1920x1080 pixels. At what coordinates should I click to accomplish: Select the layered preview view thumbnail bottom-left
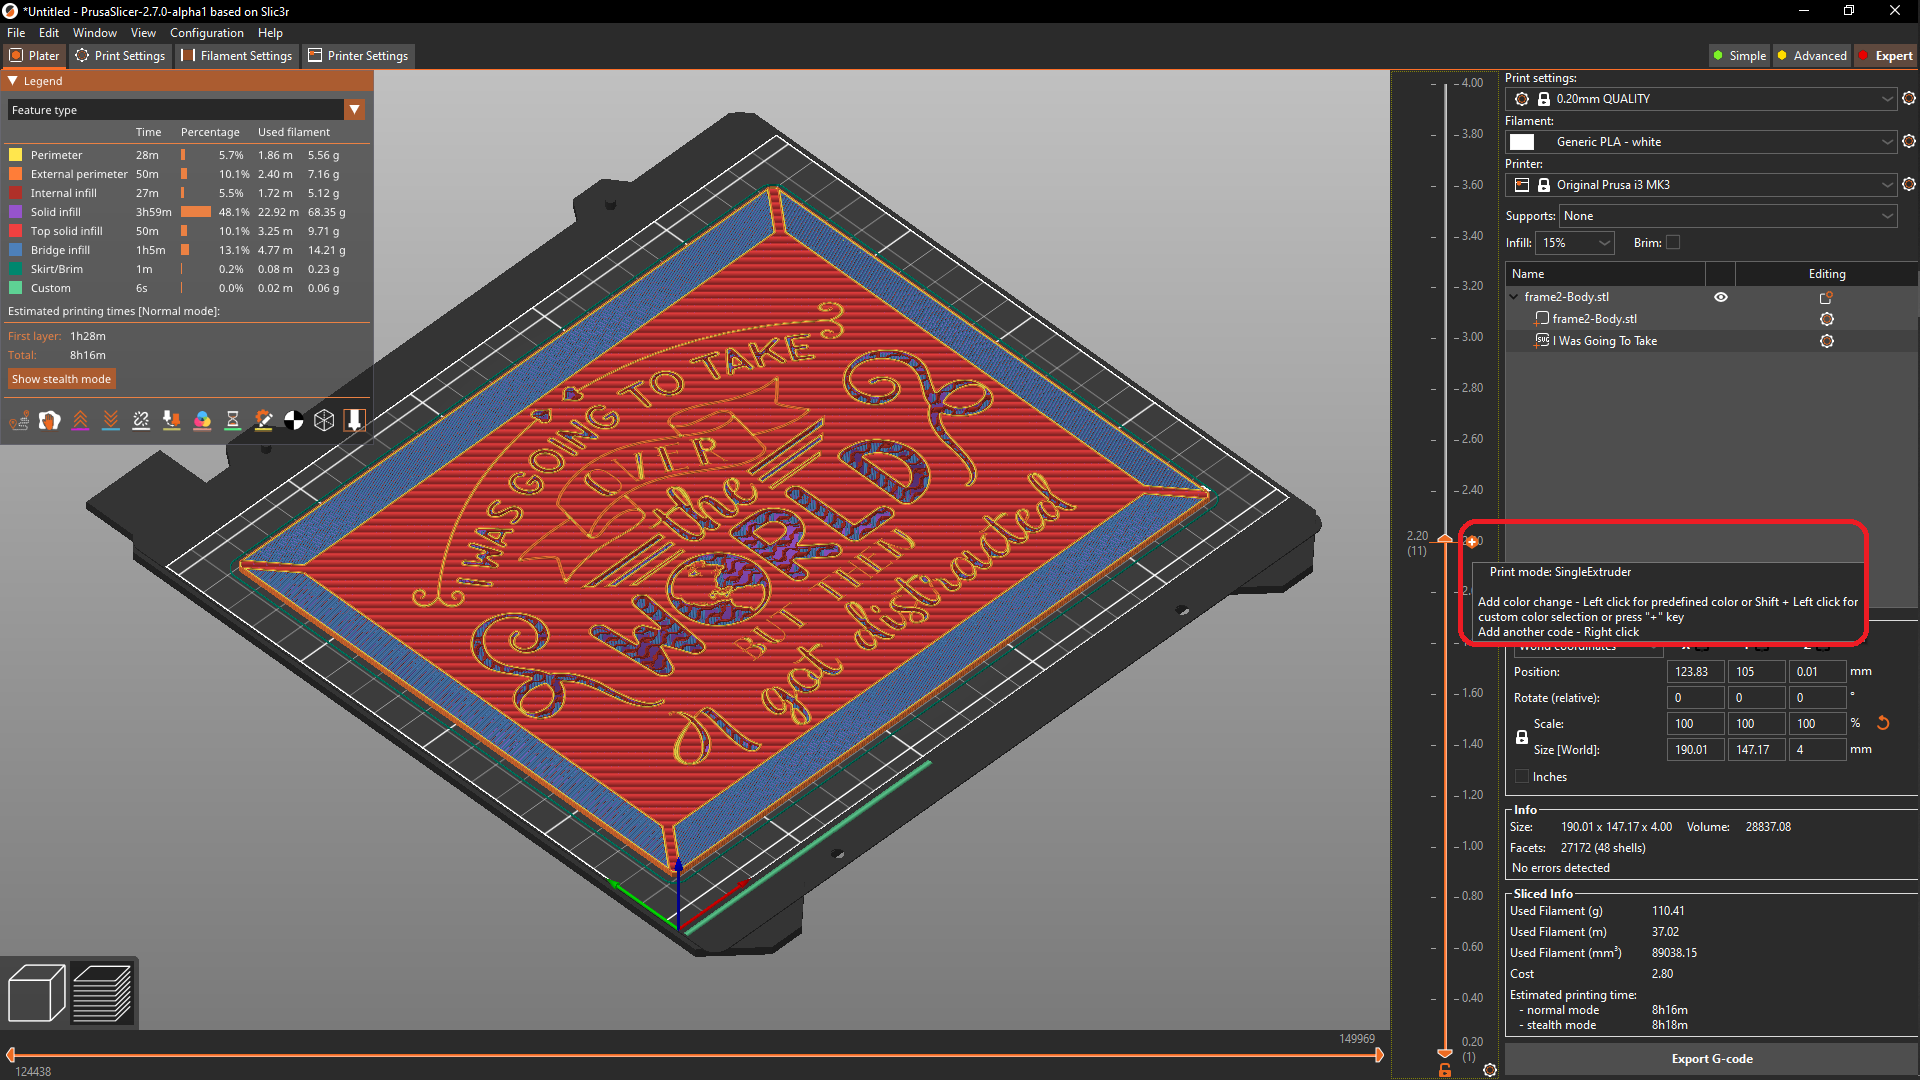(102, 992)
